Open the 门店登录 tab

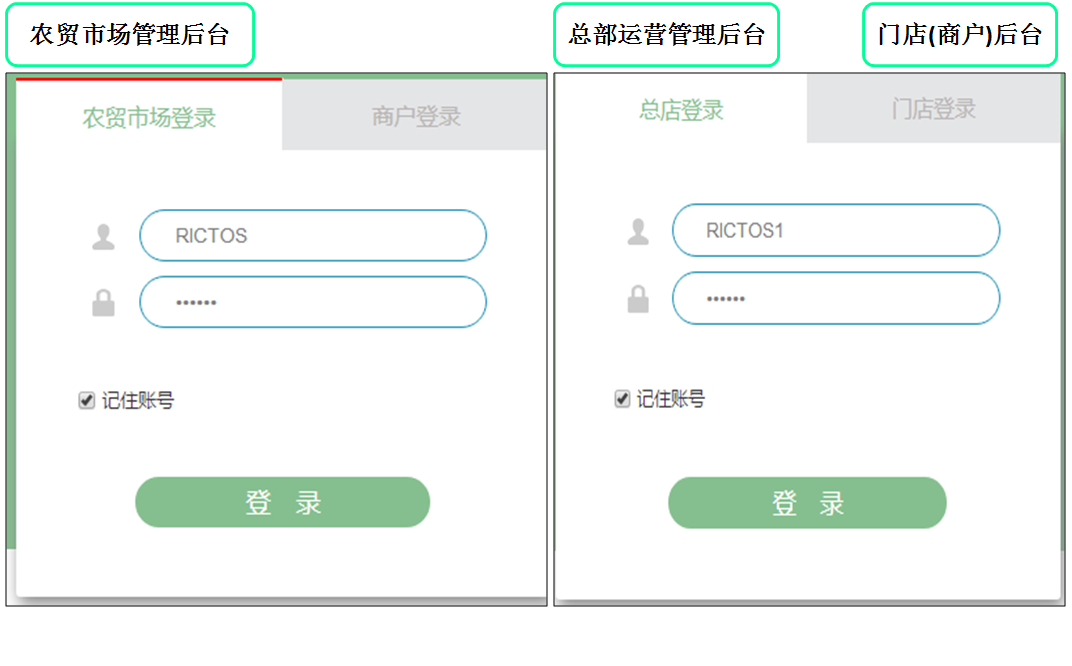[x=933, y=109]
